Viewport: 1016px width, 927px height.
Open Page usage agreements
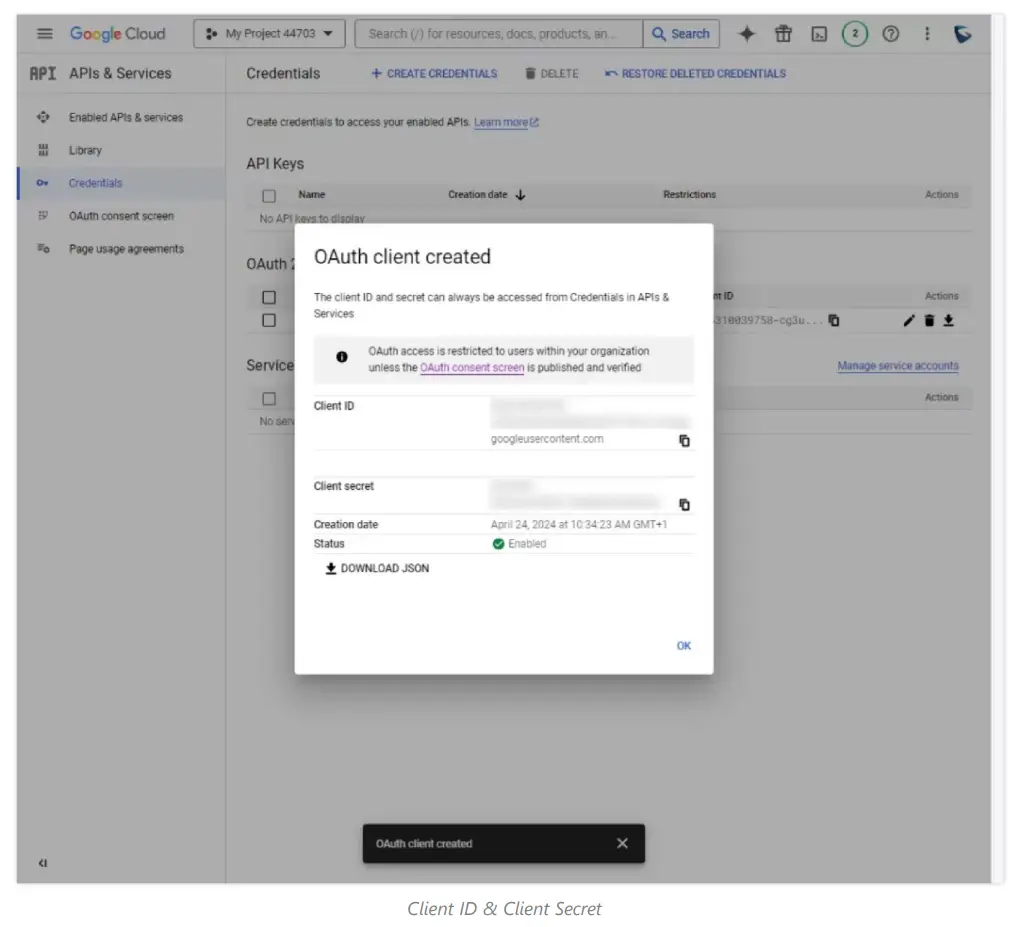click(x=126, y=249)
